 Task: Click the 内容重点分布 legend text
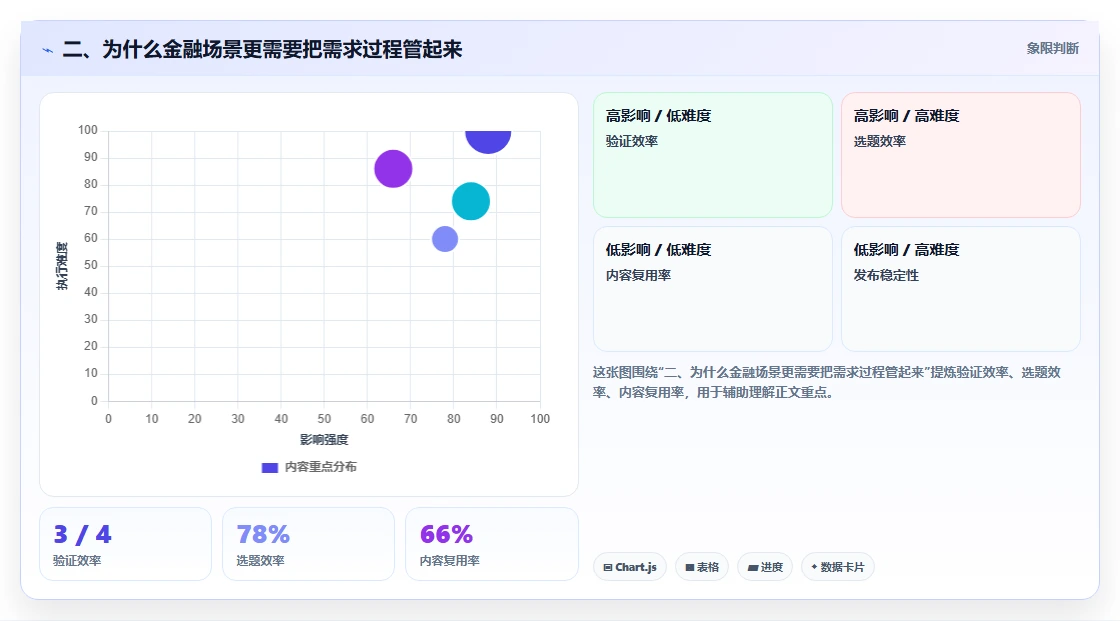point(320,467)
